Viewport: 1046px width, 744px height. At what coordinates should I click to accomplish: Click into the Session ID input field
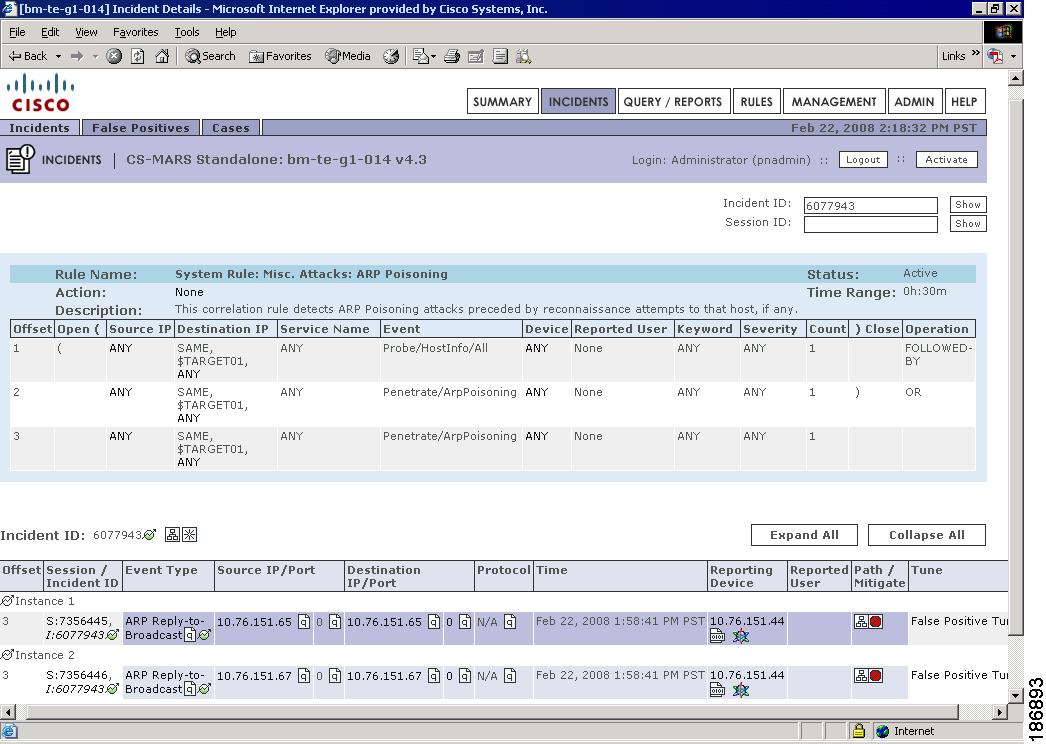(870, 224)
